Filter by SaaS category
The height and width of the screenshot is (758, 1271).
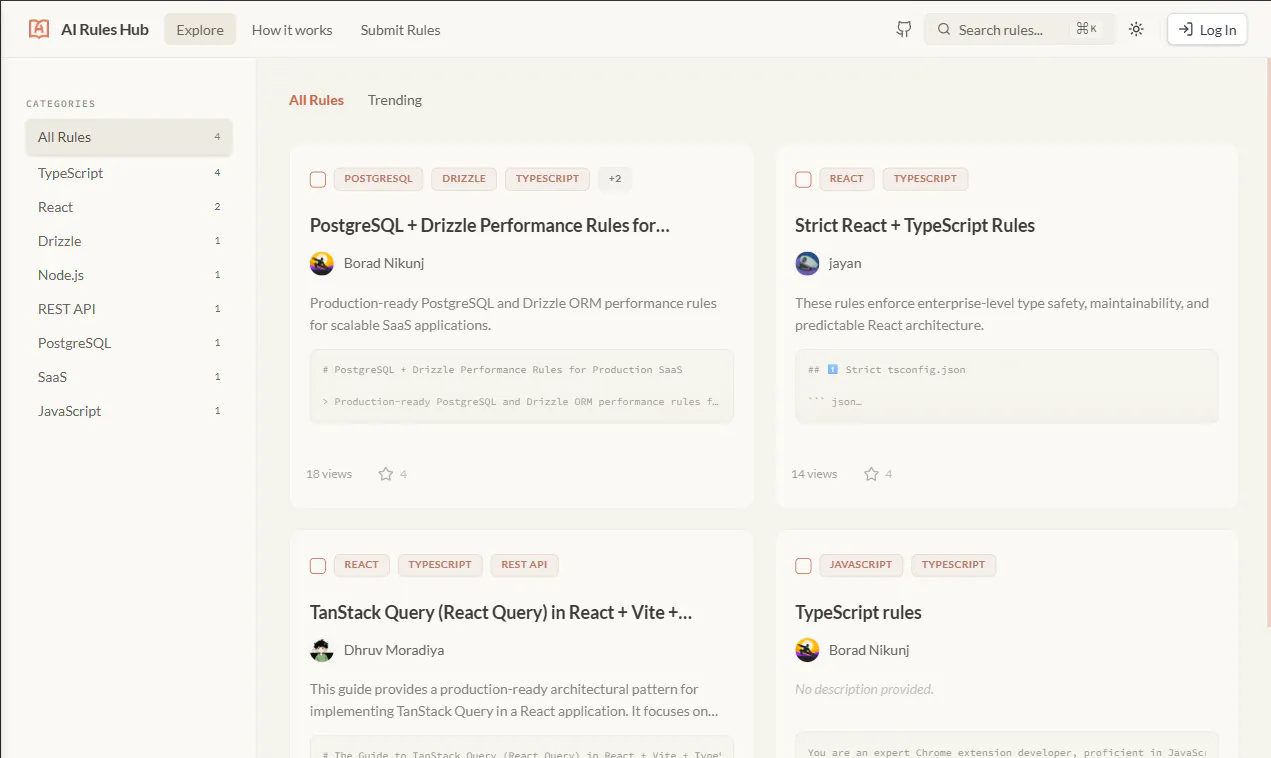point(129,377)
